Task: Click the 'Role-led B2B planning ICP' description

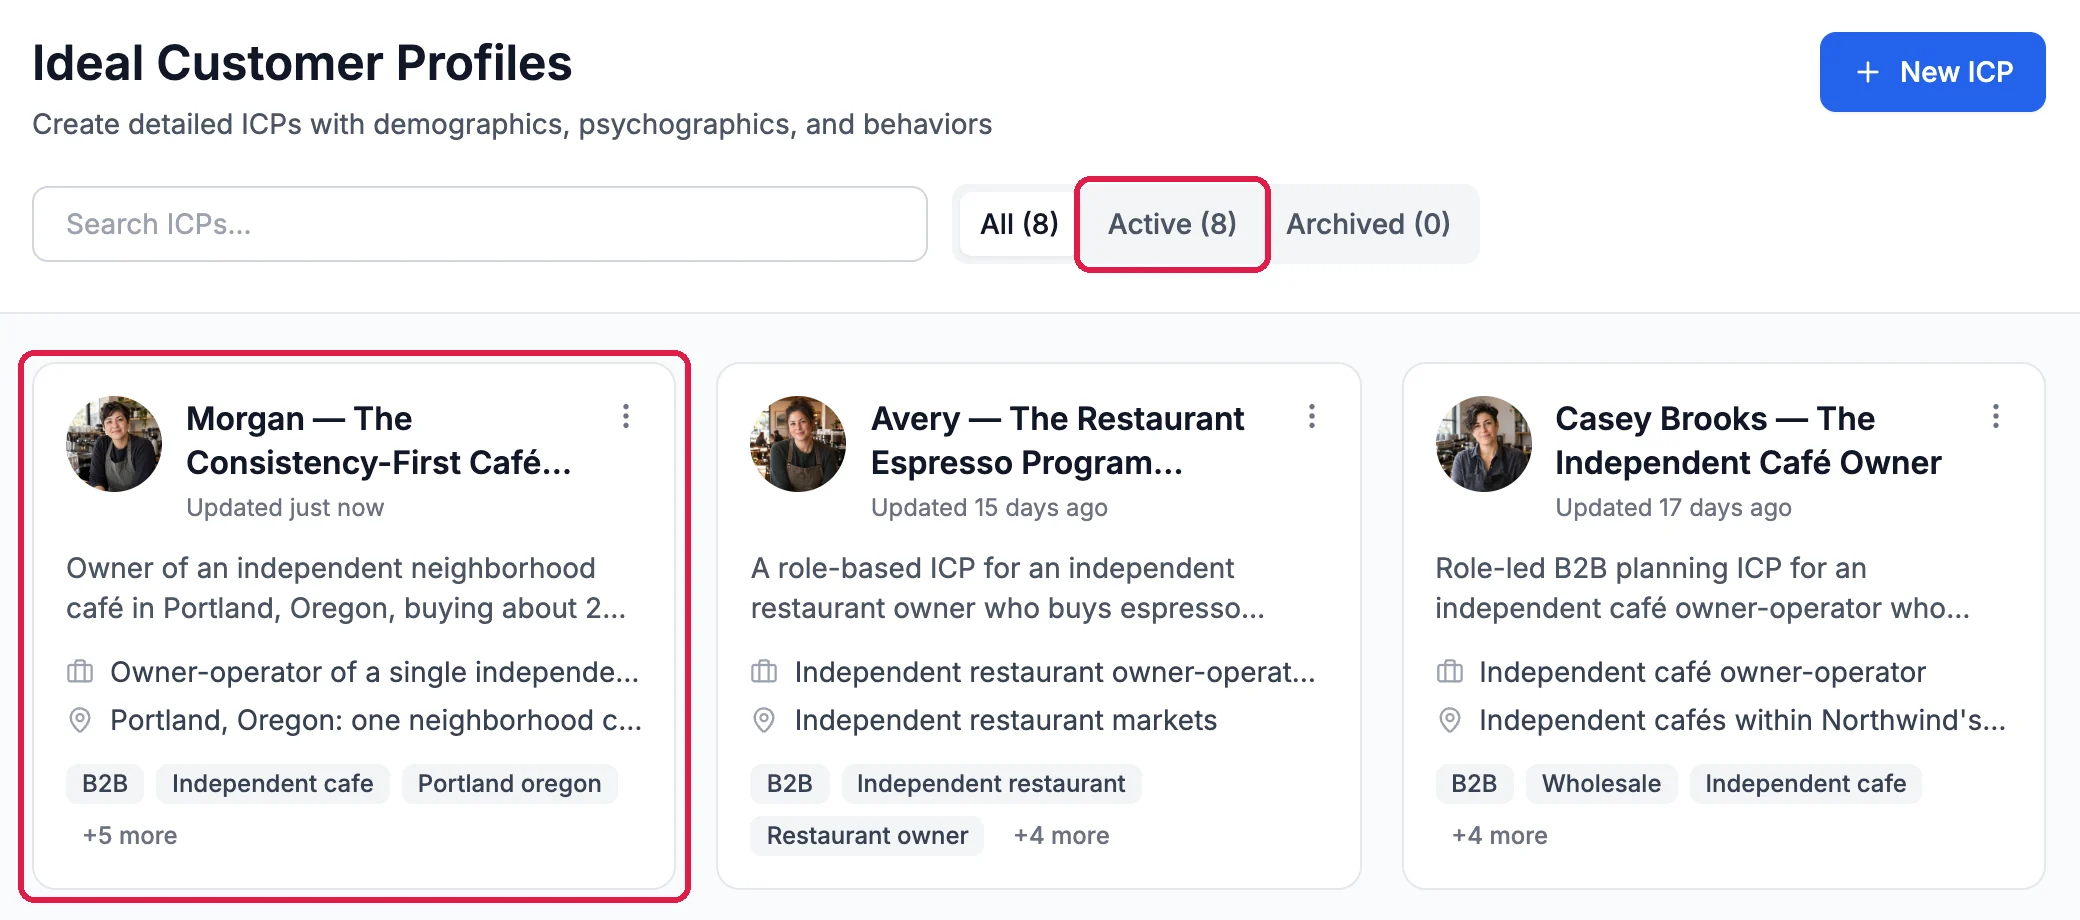Action: point(1702,588)
